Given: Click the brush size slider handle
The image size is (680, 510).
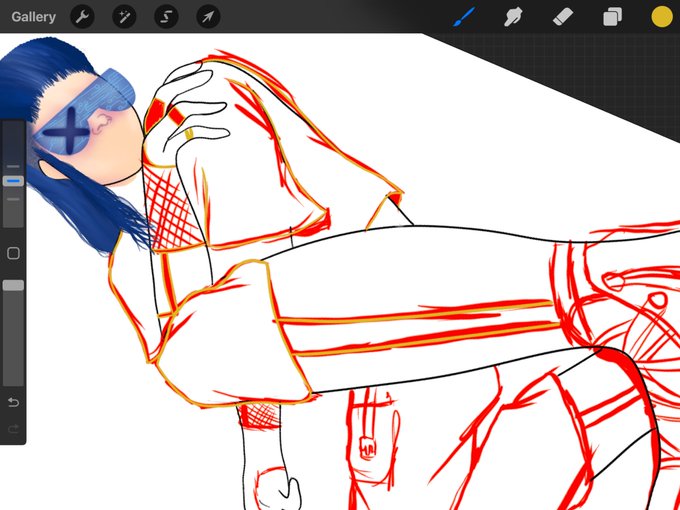Looking at the screenshot, I should 13,181.
